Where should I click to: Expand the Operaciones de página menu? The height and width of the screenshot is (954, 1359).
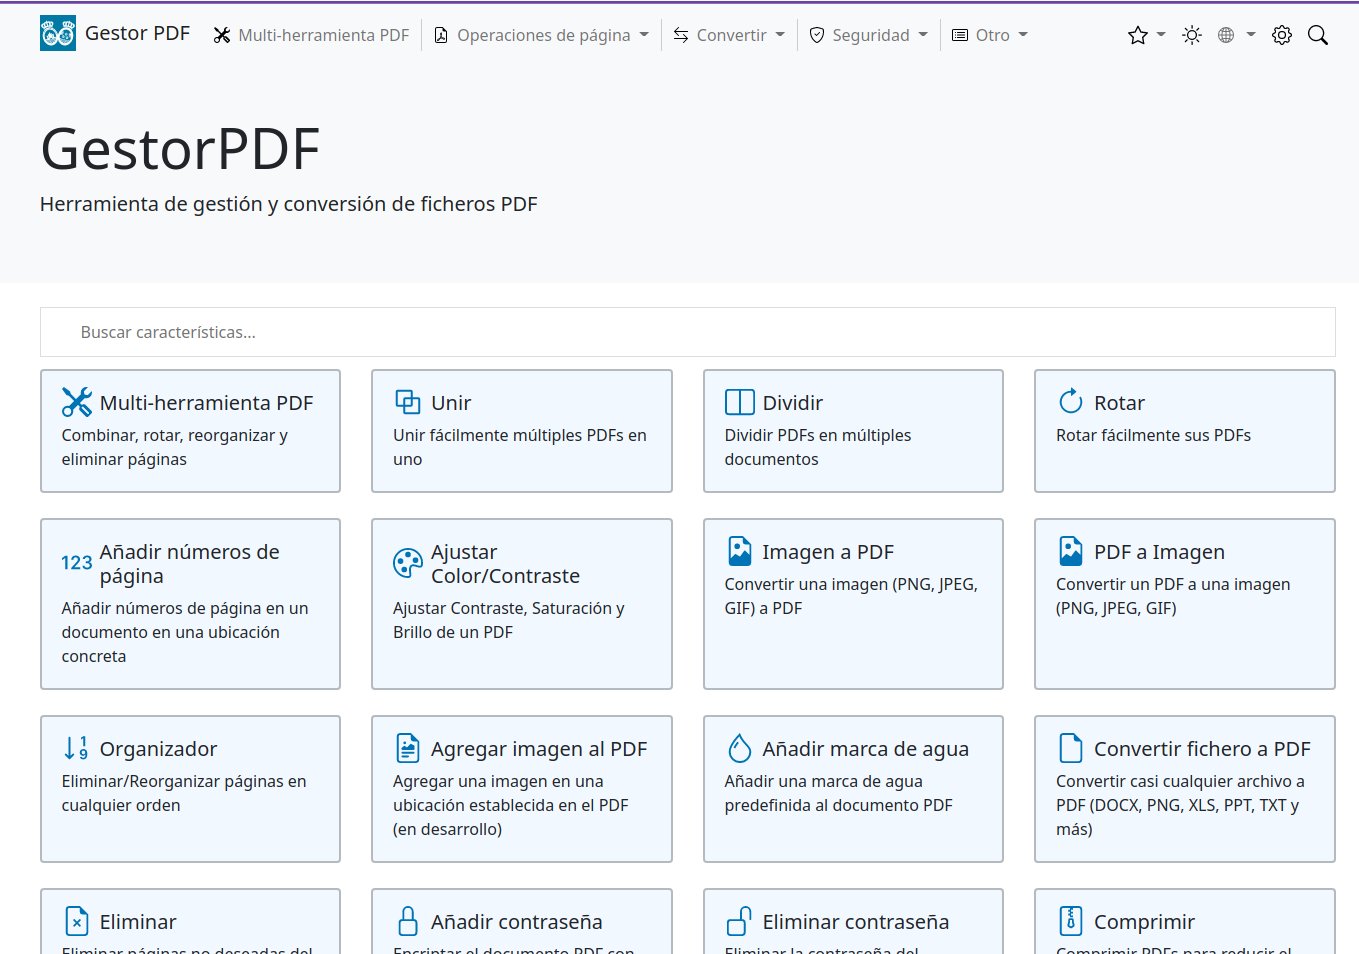[x=541, y=35]
